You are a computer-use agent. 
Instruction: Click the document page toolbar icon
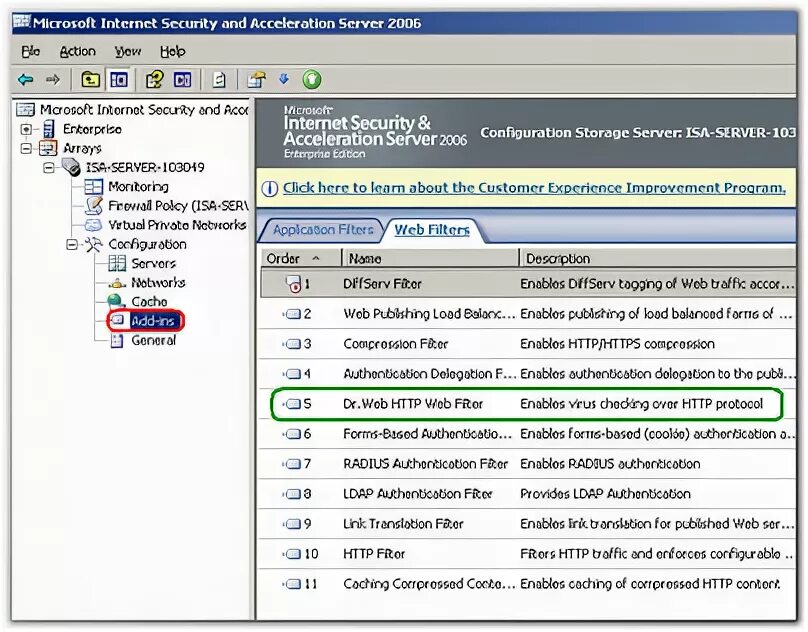(x=220, y=80)
